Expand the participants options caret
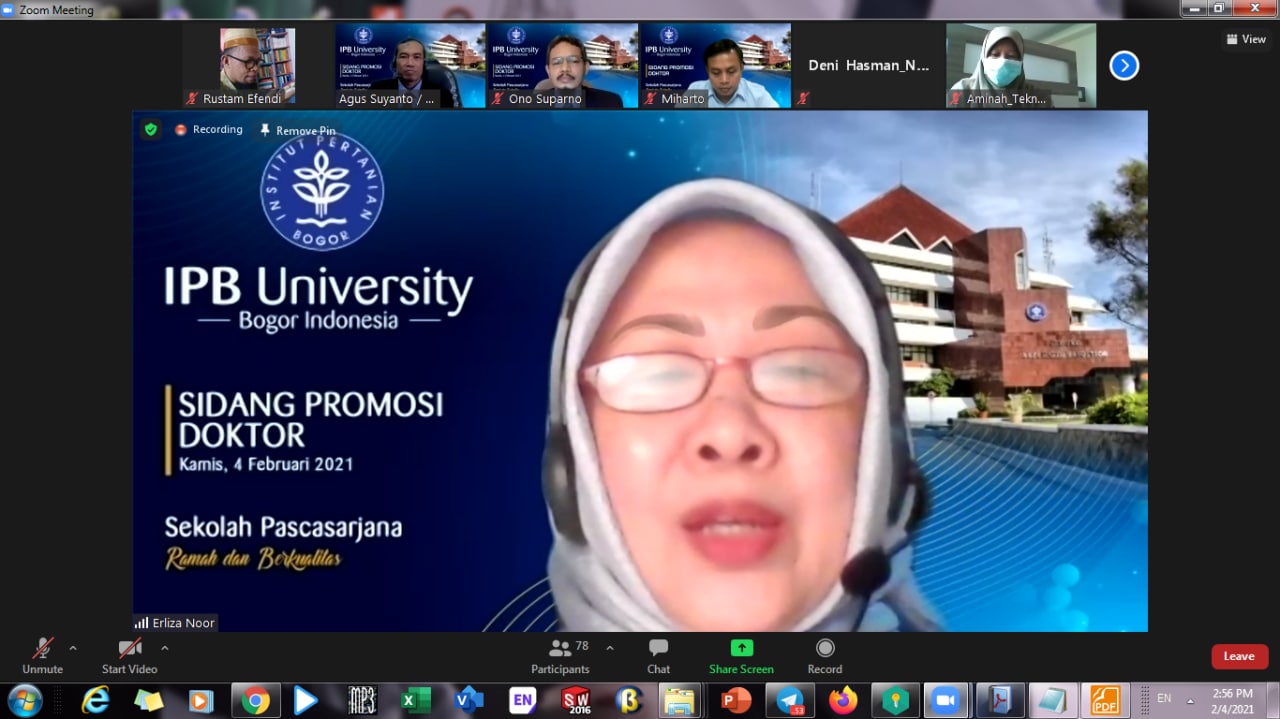This screenshot has height=719, width=1280. [x=610, y=648]
